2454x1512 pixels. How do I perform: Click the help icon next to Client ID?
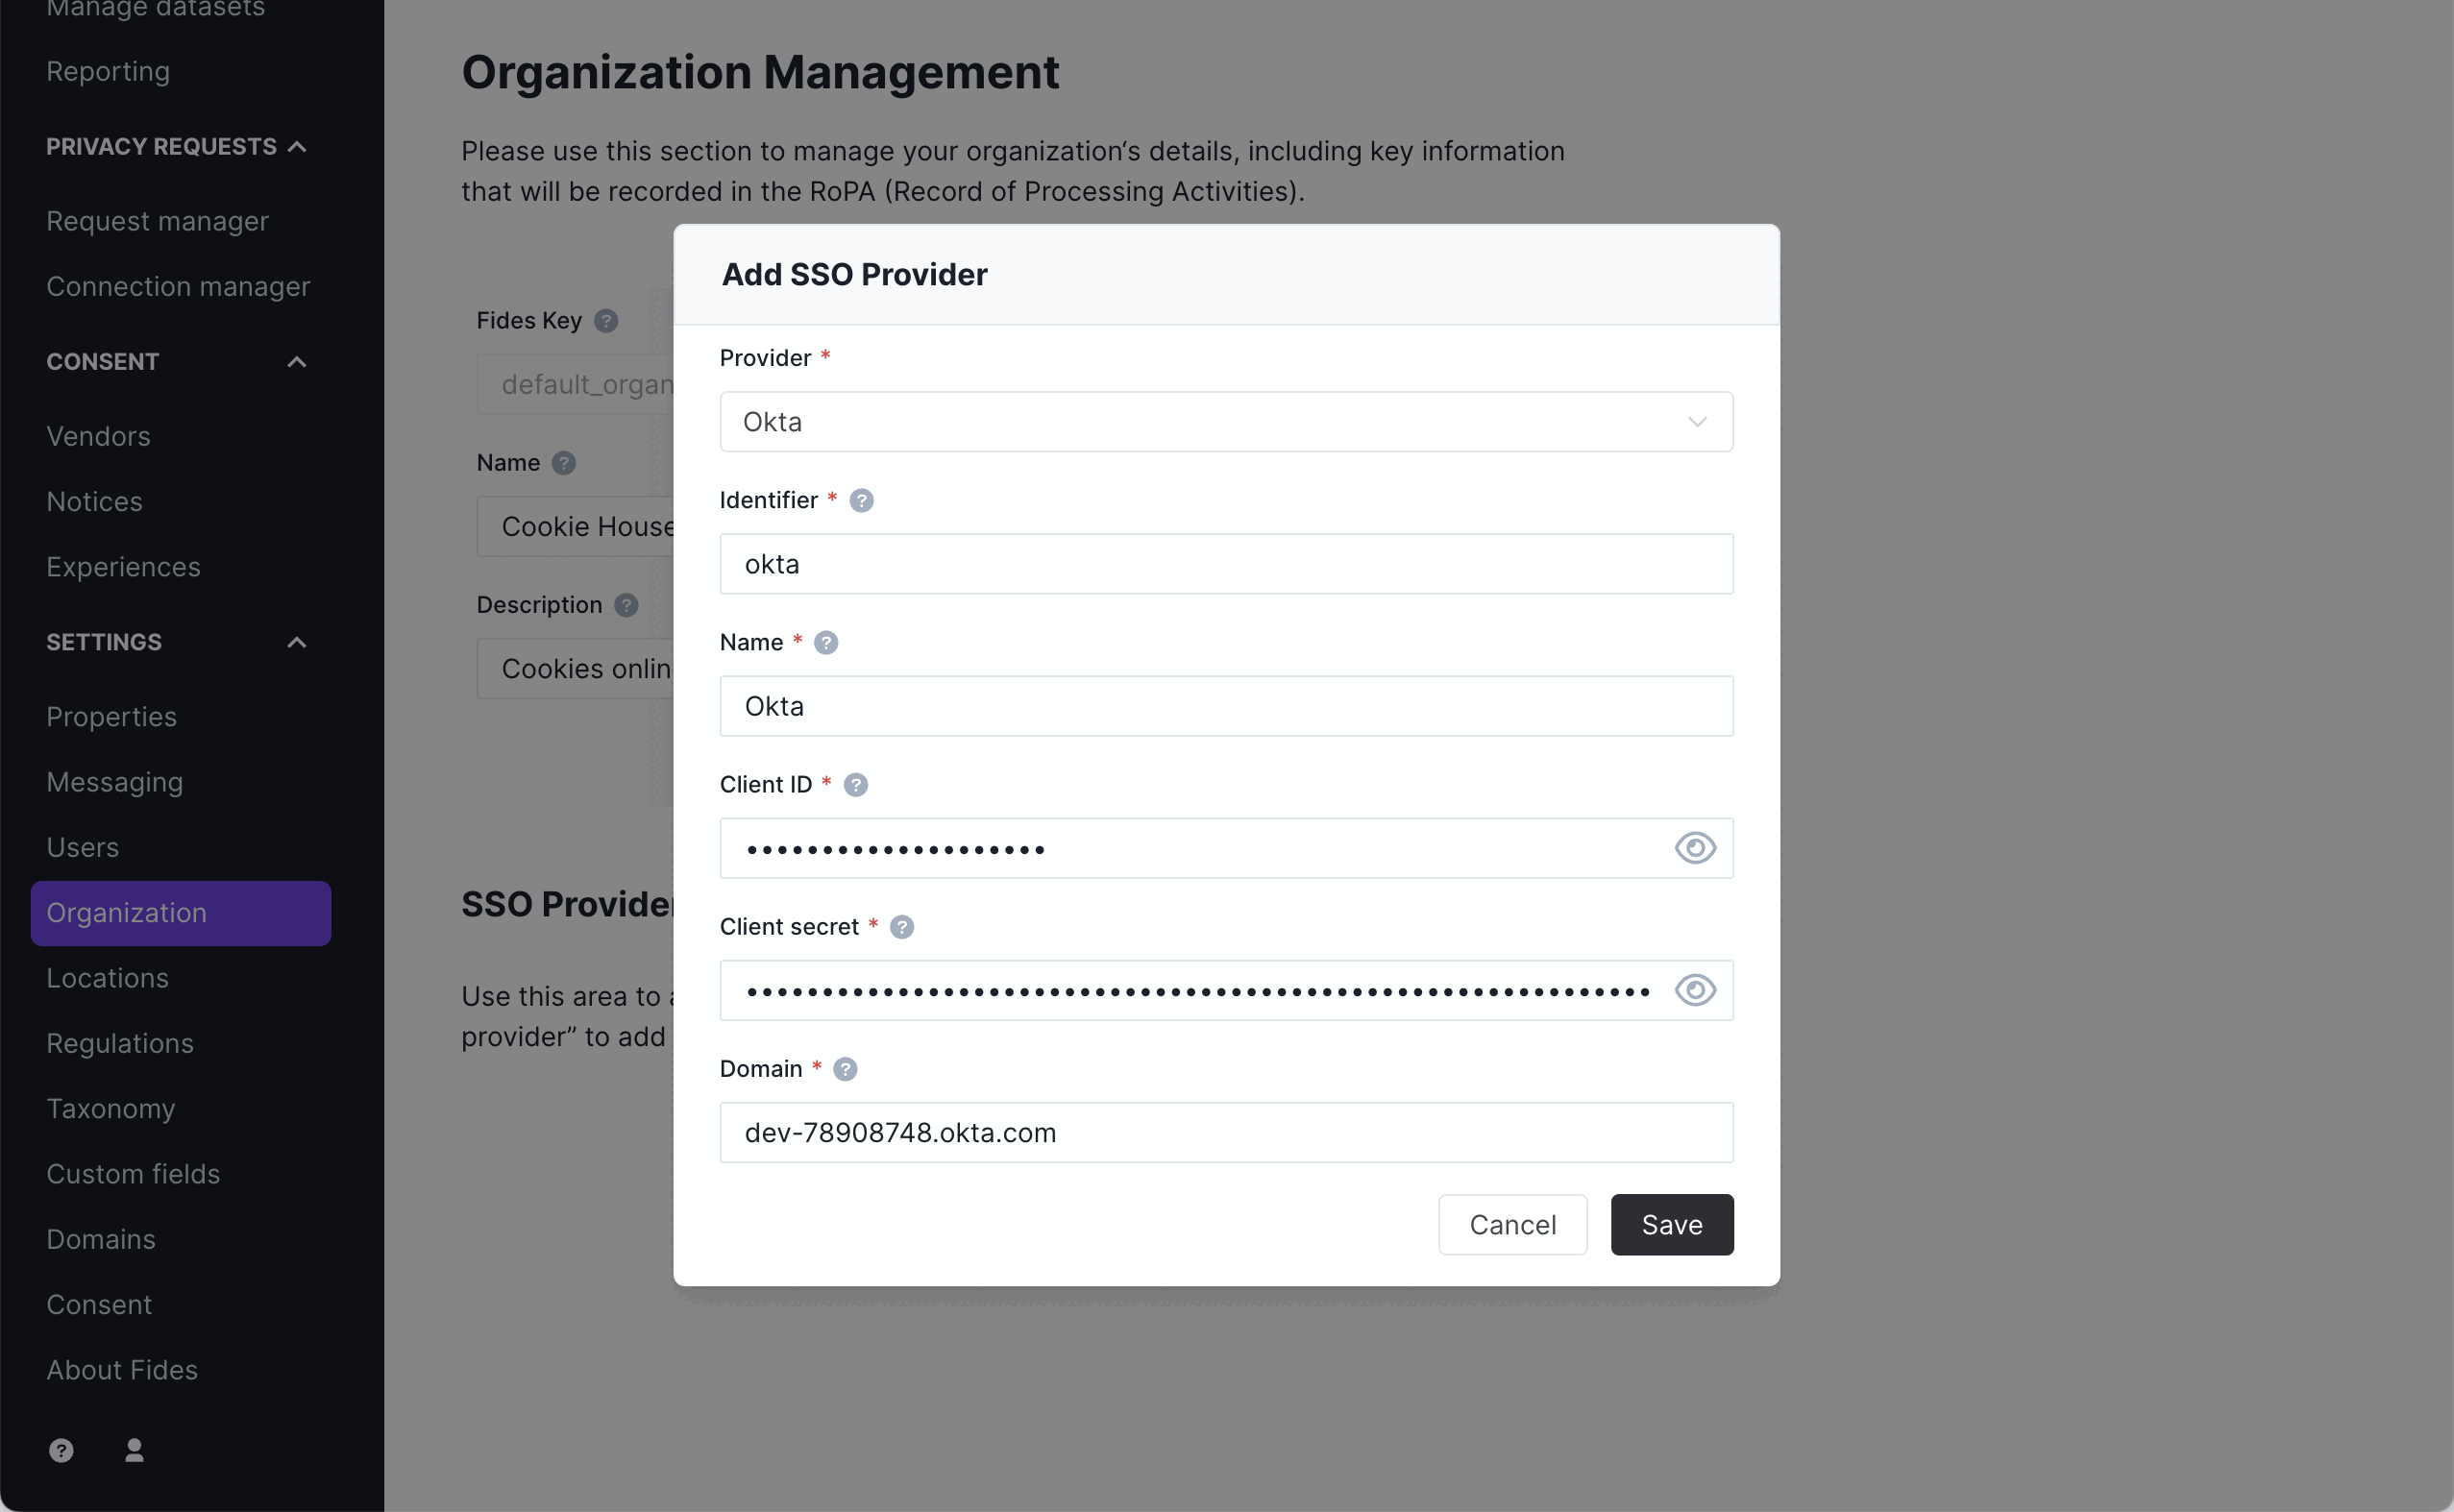tap(856, 785)
